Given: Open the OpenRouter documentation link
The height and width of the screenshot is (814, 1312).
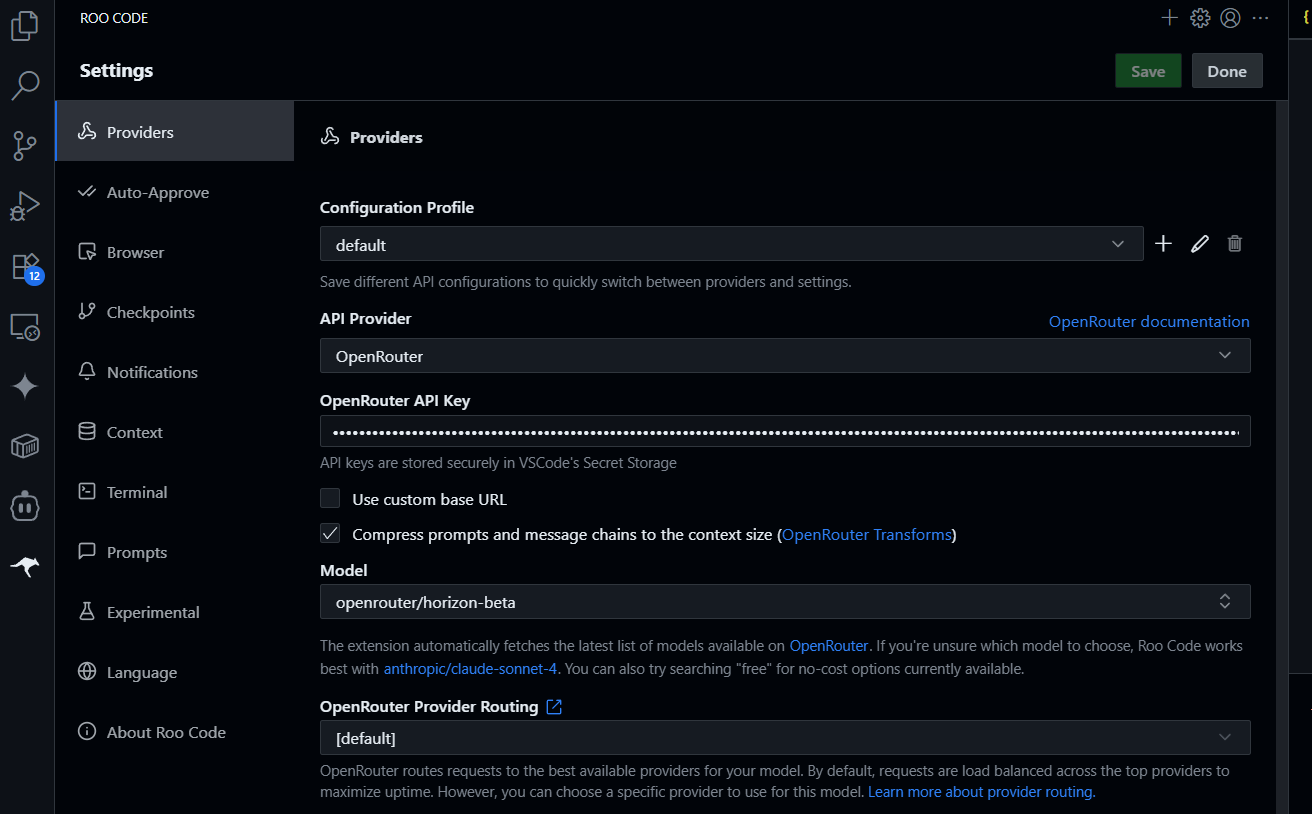Looking at the screenshot, I should 1149,321.
